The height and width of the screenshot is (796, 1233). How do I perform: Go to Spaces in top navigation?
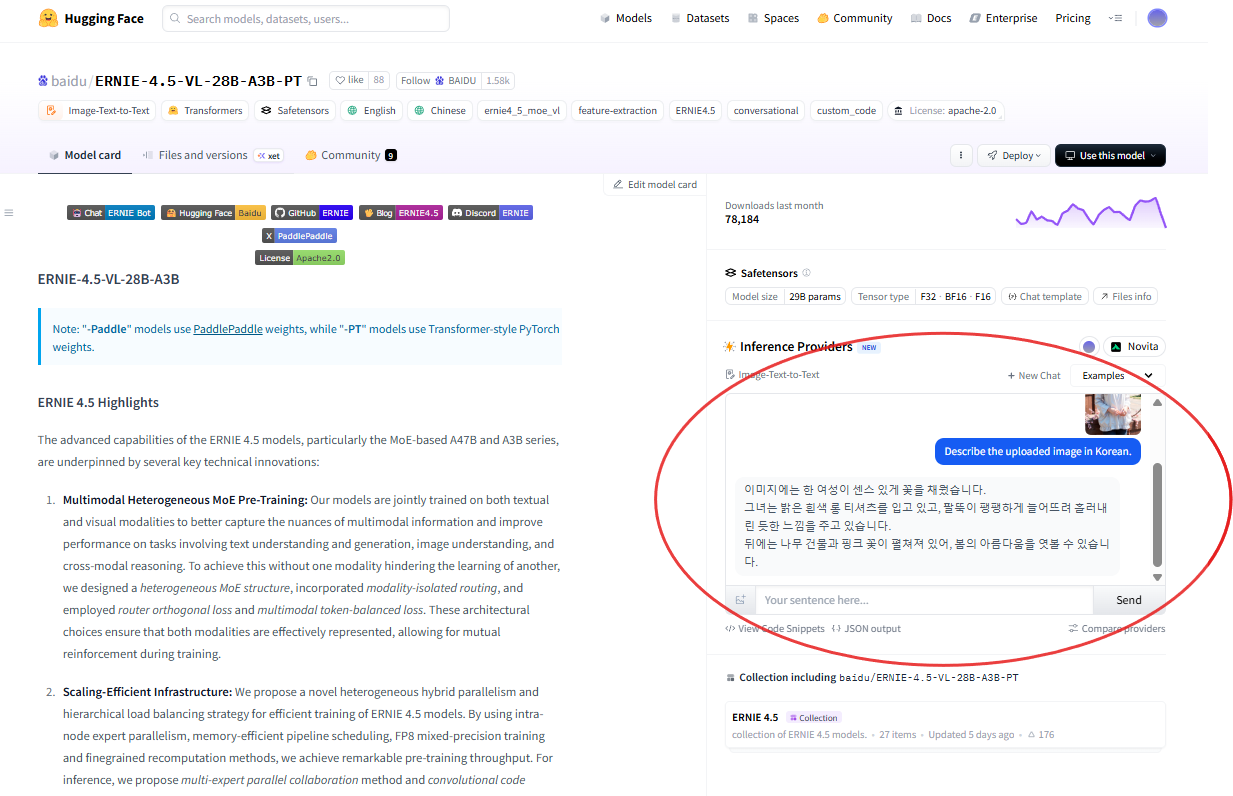(773, 18)
